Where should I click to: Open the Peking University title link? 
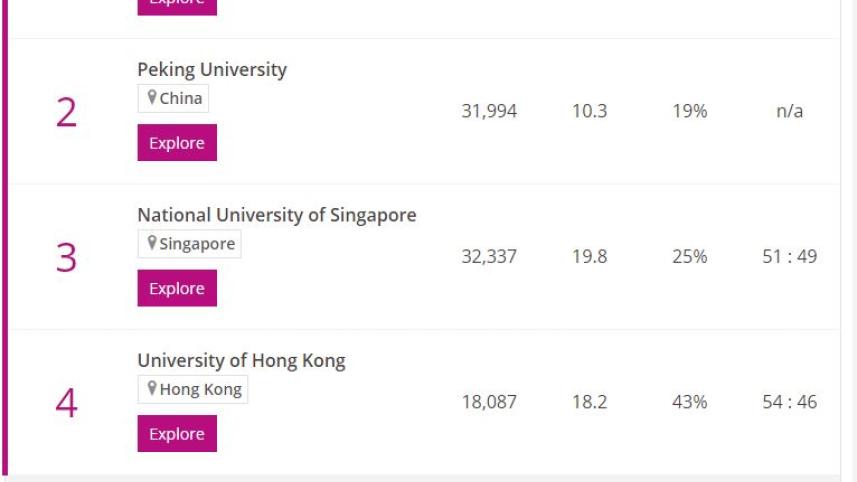pos(212,70)
